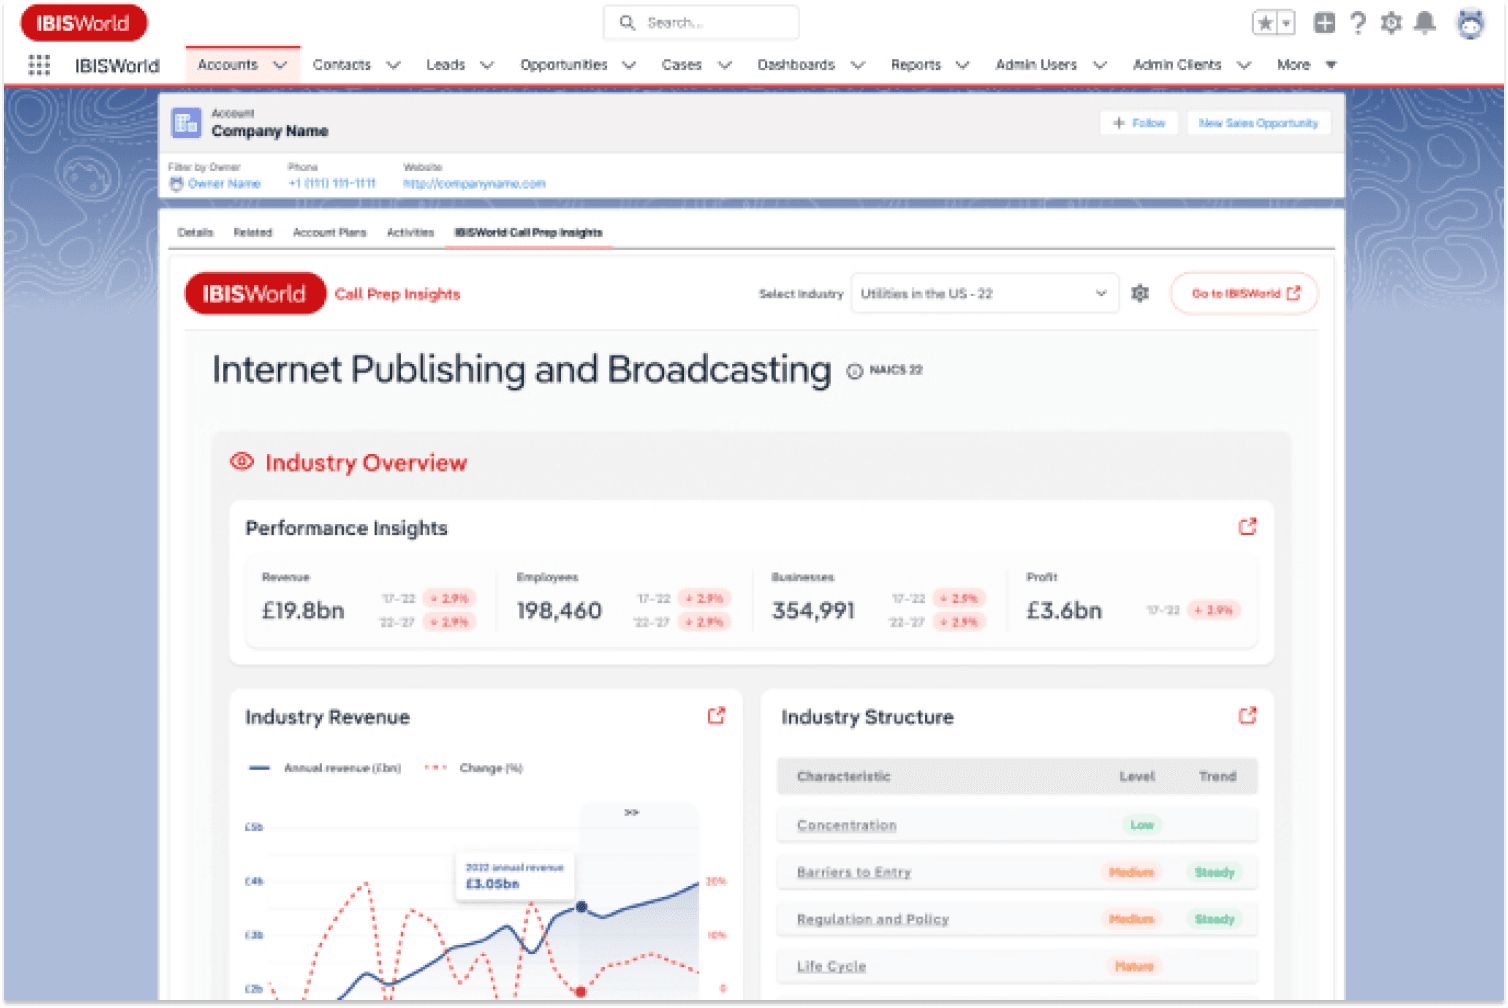Screen dimensions: 1508x1008
Task: Open the companyname.com website link
Action: tap(474, 184)
